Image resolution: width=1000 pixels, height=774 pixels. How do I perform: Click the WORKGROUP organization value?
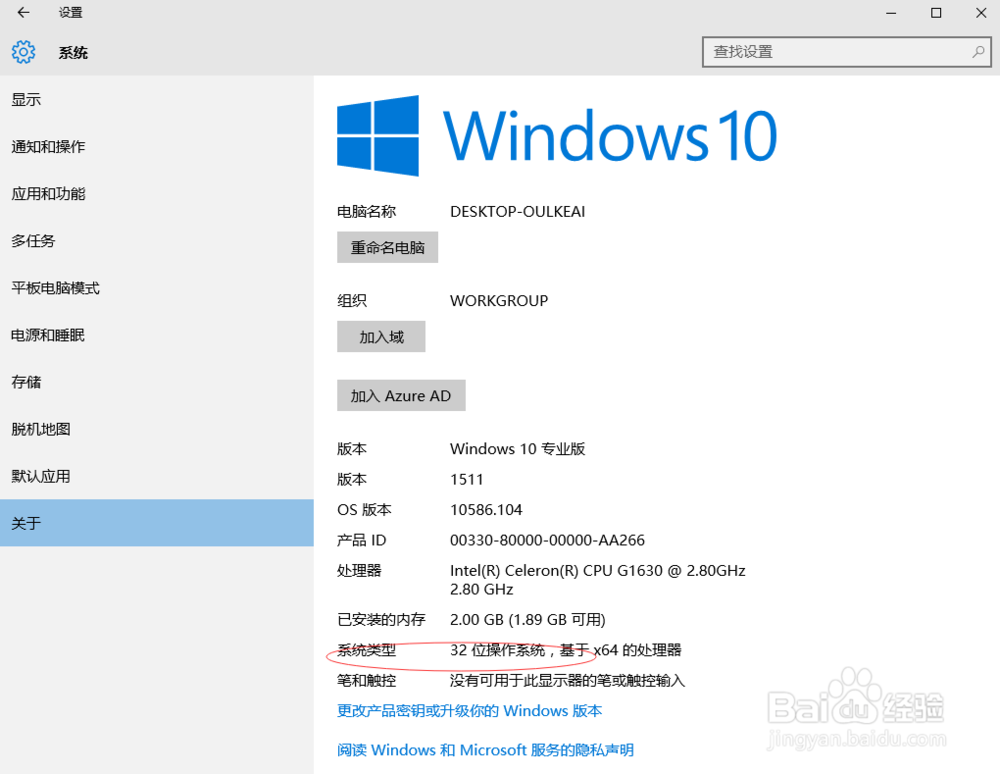click(499, 301)
